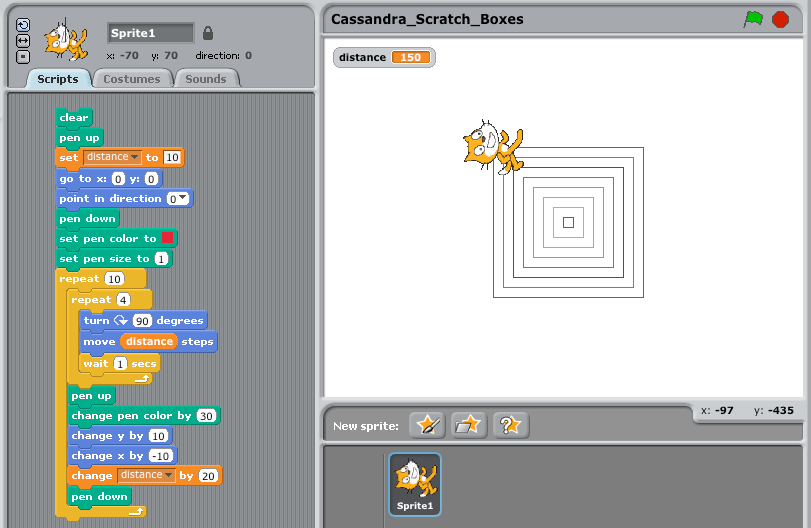
Task: Choose new sprite from file icon
Action: click(469, 425)
